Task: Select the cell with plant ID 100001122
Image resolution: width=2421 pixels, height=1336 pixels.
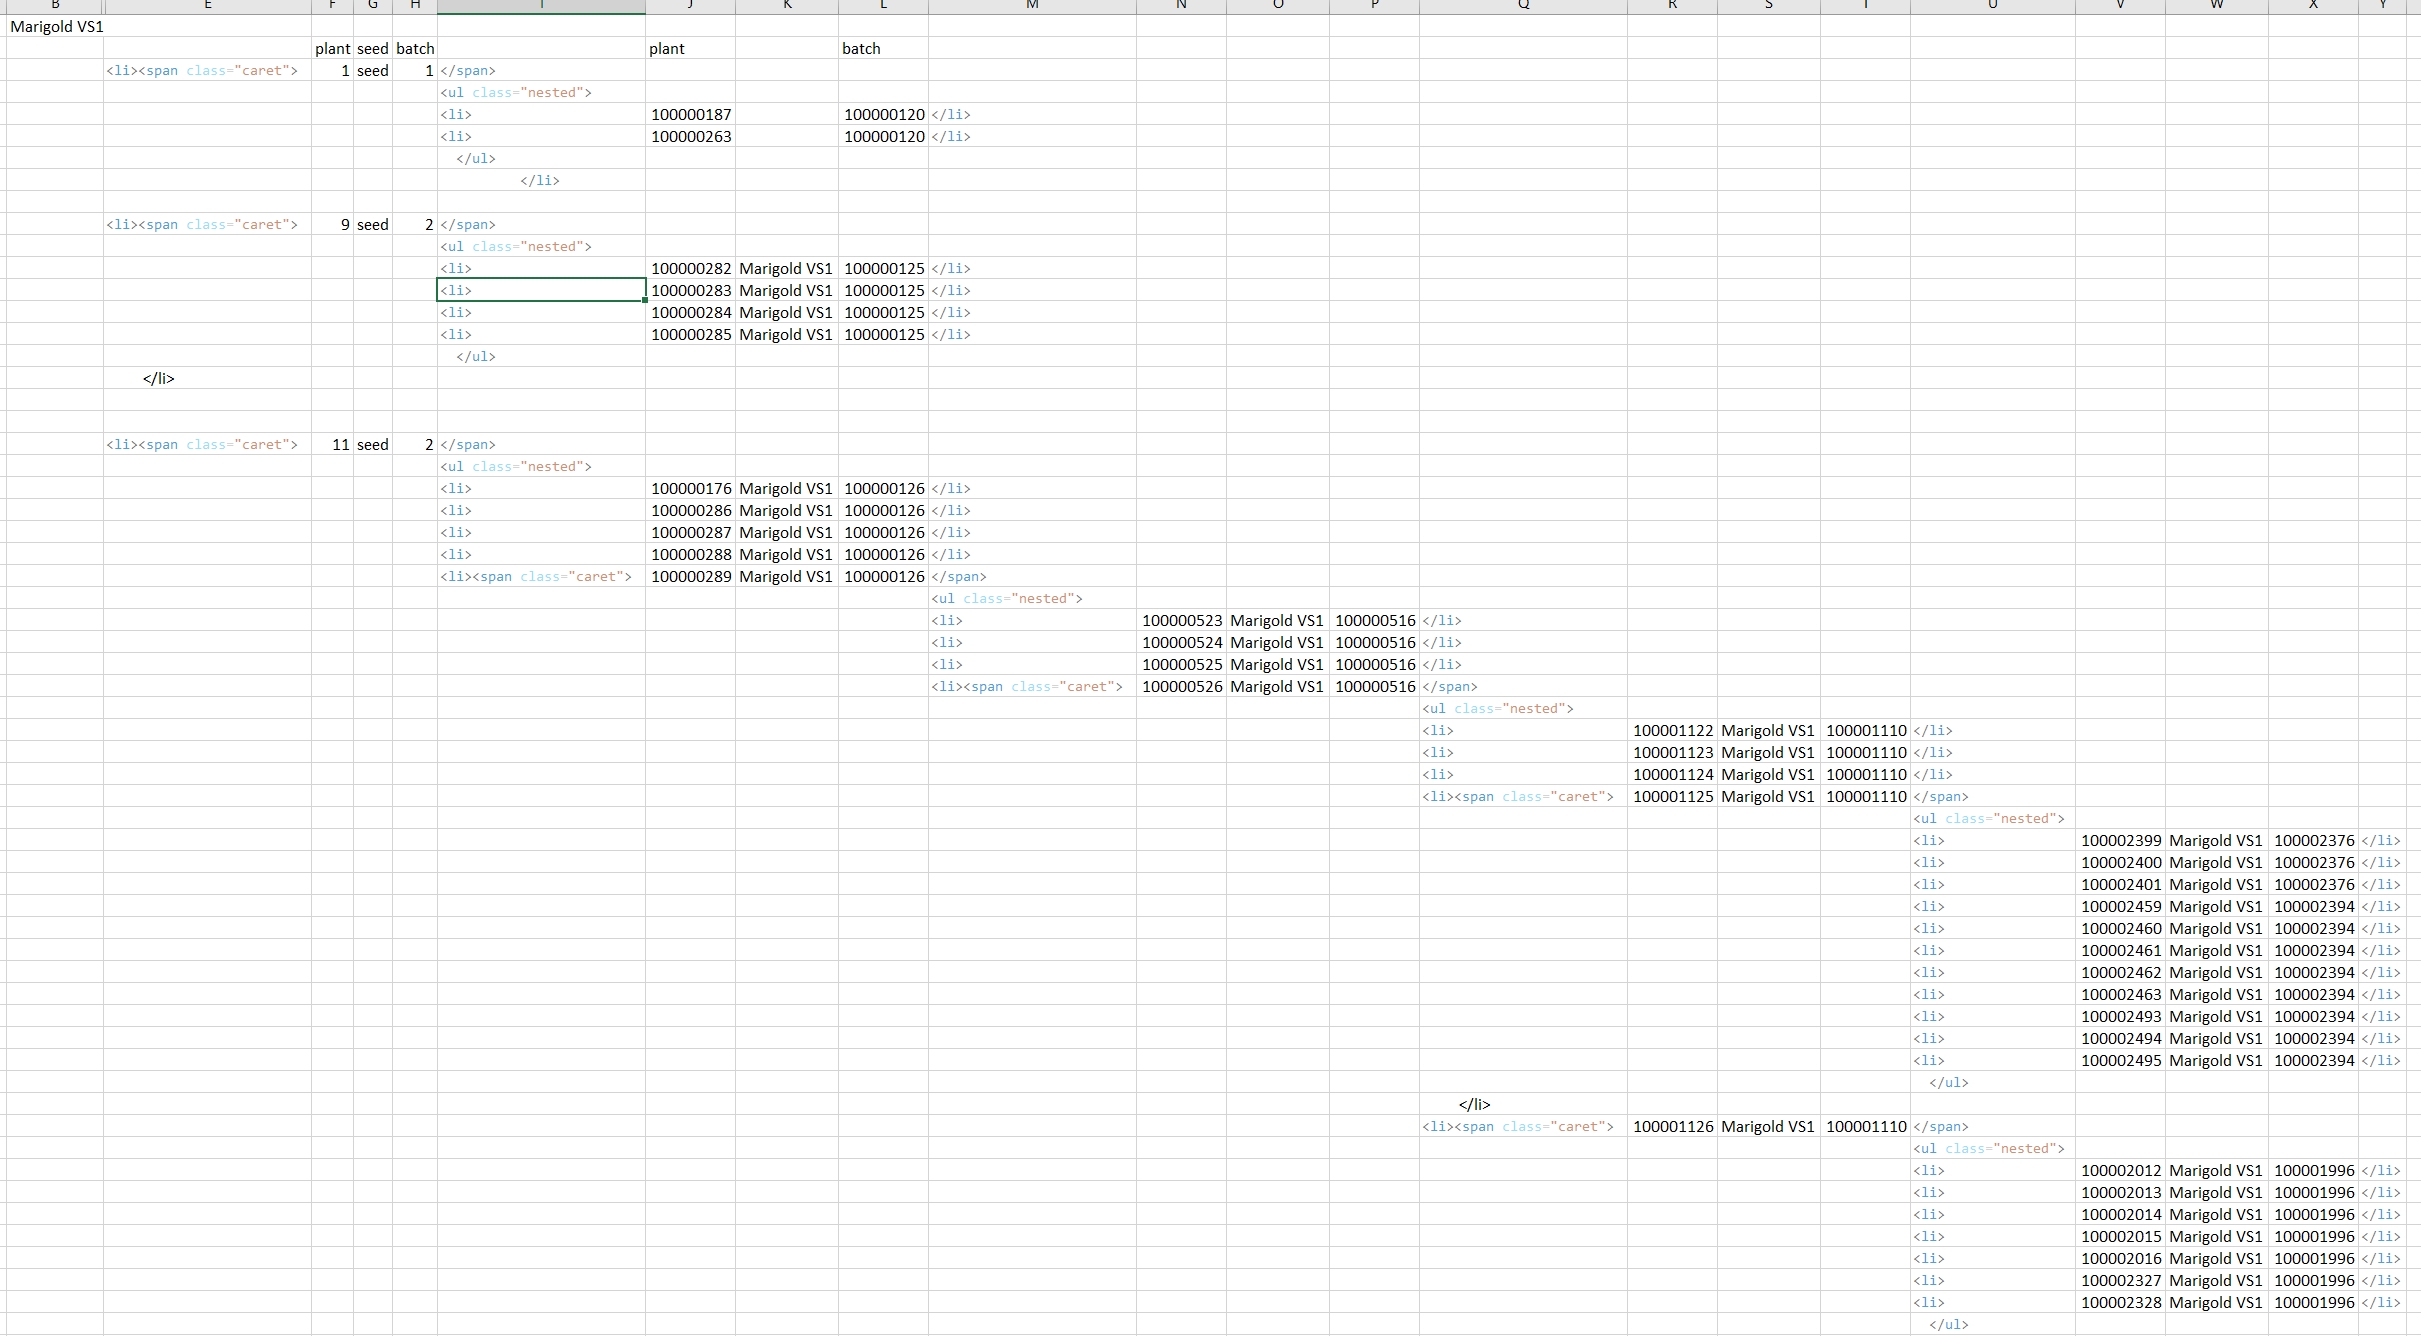Action: pyautogui.click(x=1673, y=731)
